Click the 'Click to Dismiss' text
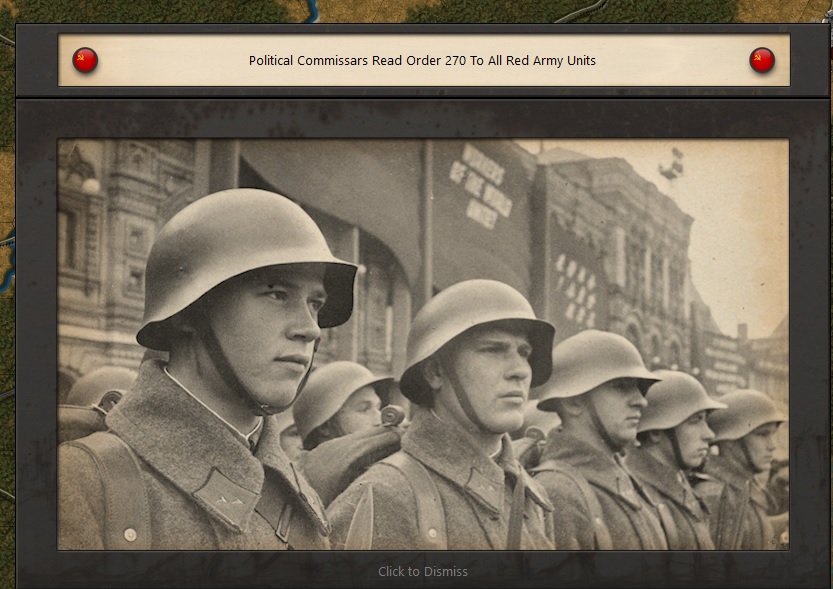This screenshot has height=589, width=833. (x=423, y=571)
